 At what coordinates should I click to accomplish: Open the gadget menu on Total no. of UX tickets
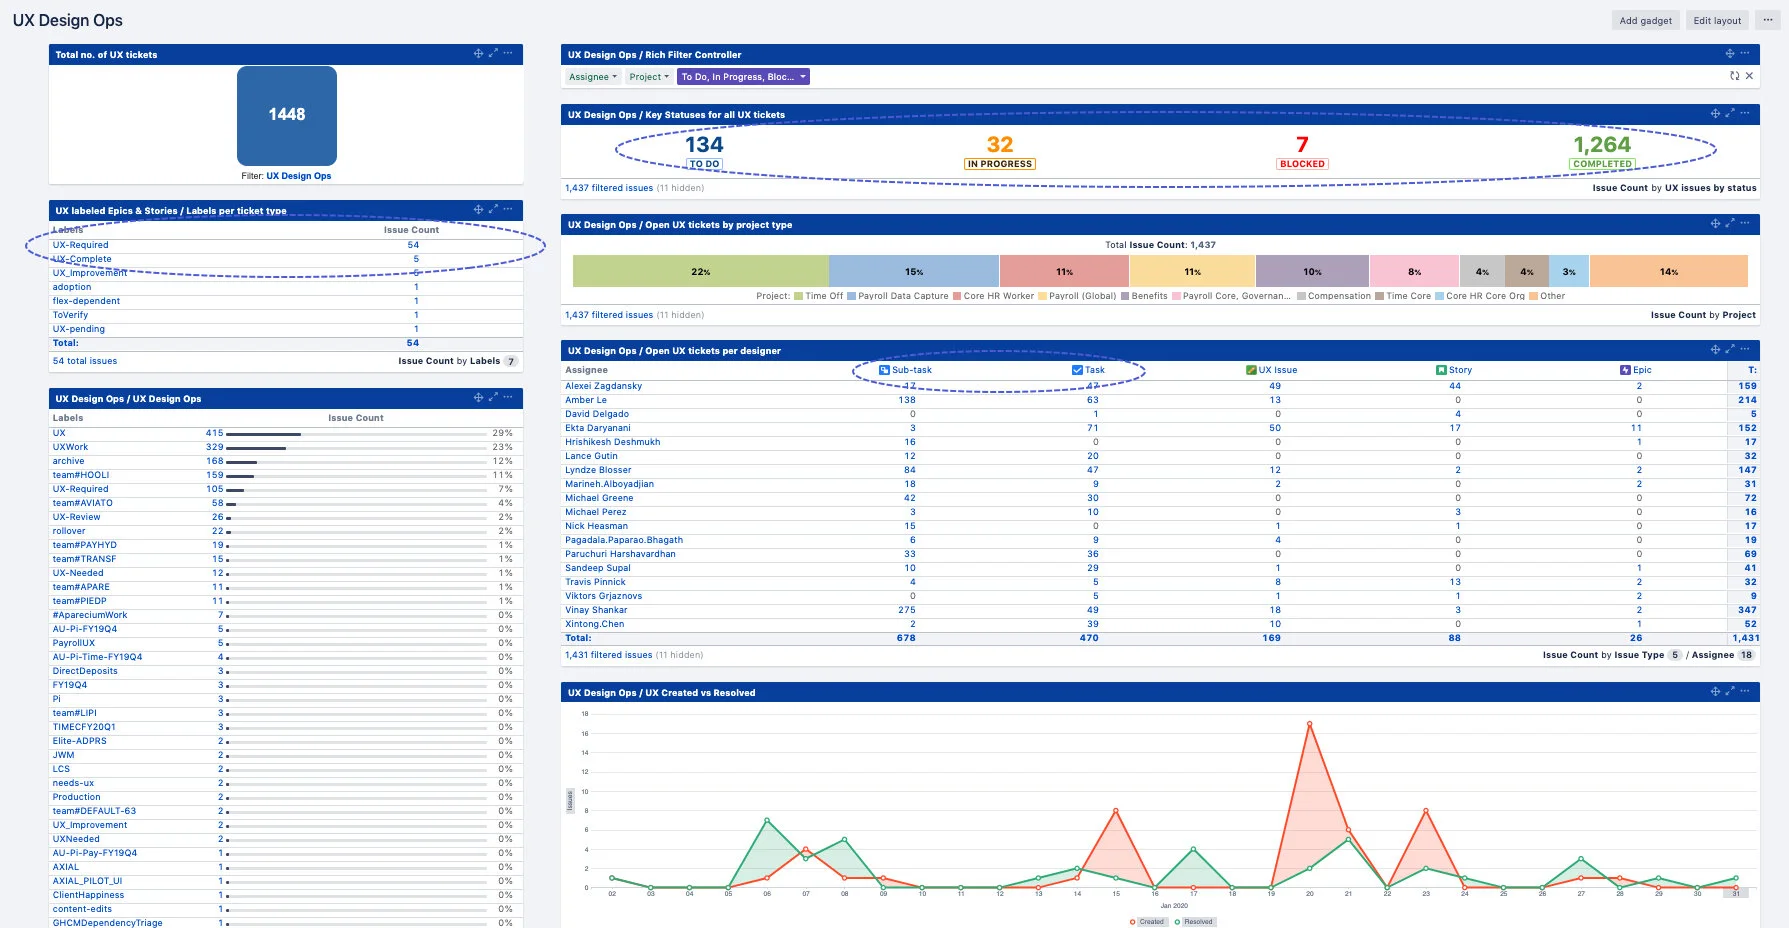(x=509, y=54)
